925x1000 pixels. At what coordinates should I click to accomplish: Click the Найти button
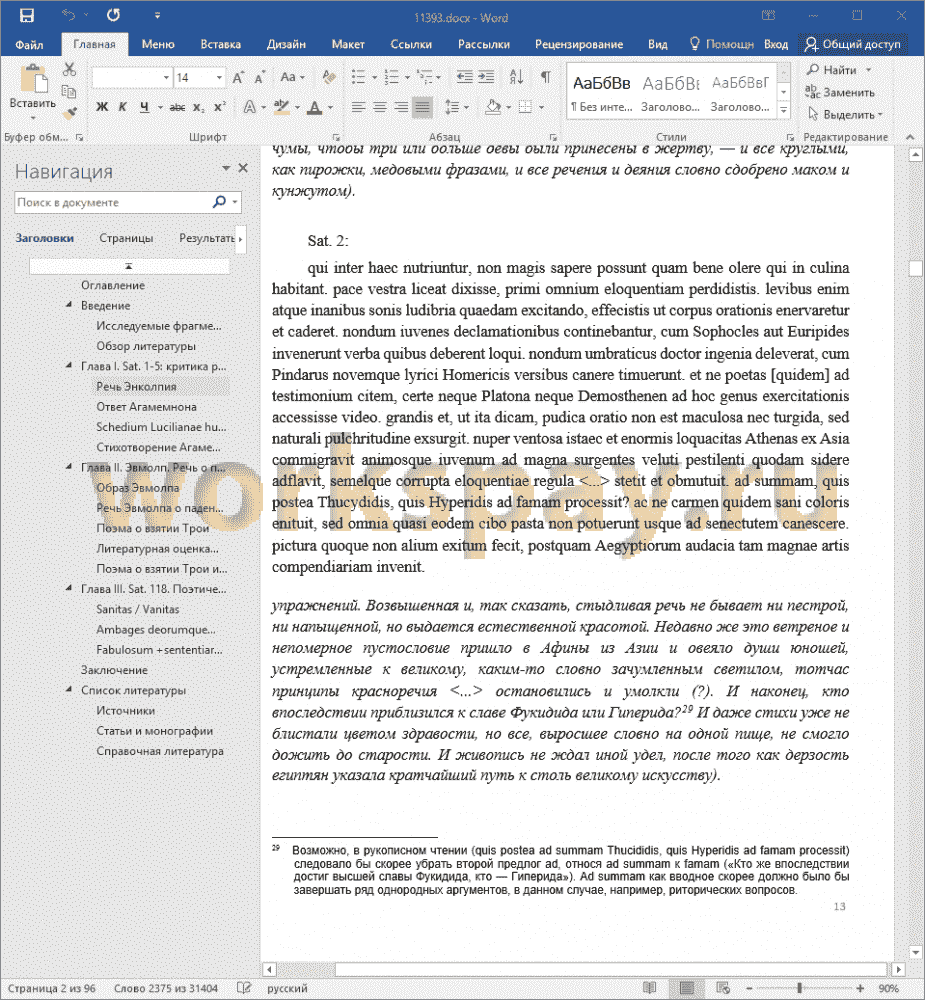click(840, 70)
